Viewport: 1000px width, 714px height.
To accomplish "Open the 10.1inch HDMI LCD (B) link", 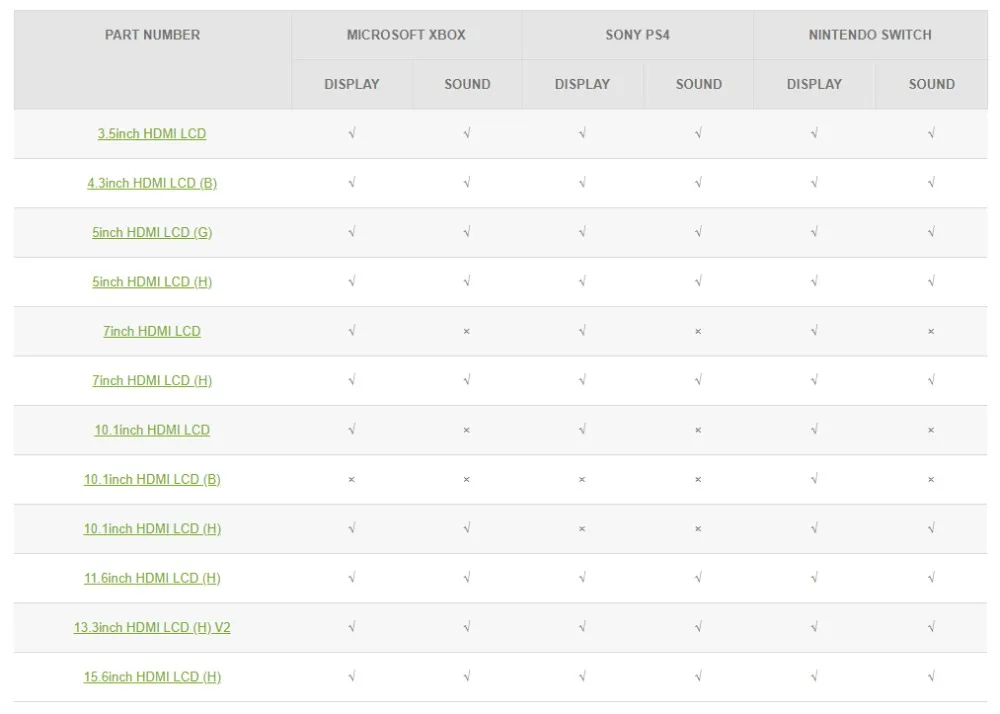I will coord(152,479).
